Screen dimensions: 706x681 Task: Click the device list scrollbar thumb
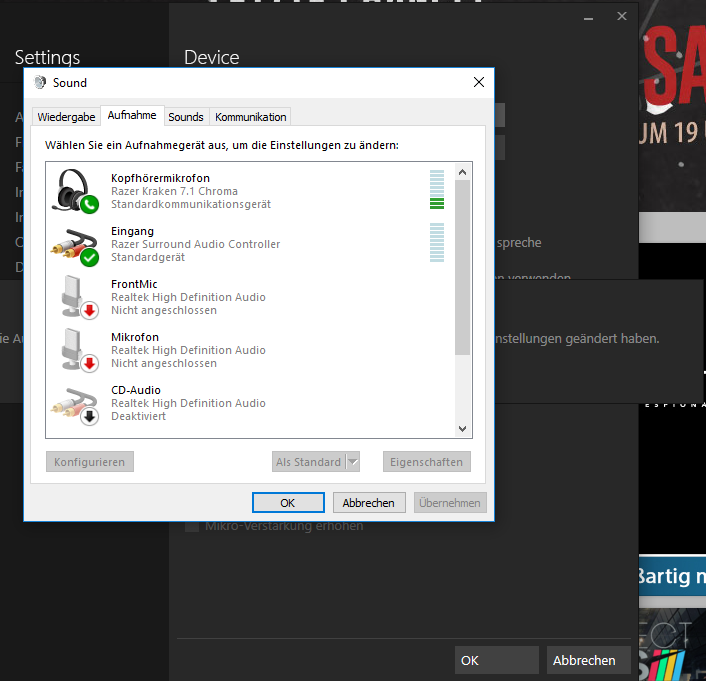click(x=462, y=268)
